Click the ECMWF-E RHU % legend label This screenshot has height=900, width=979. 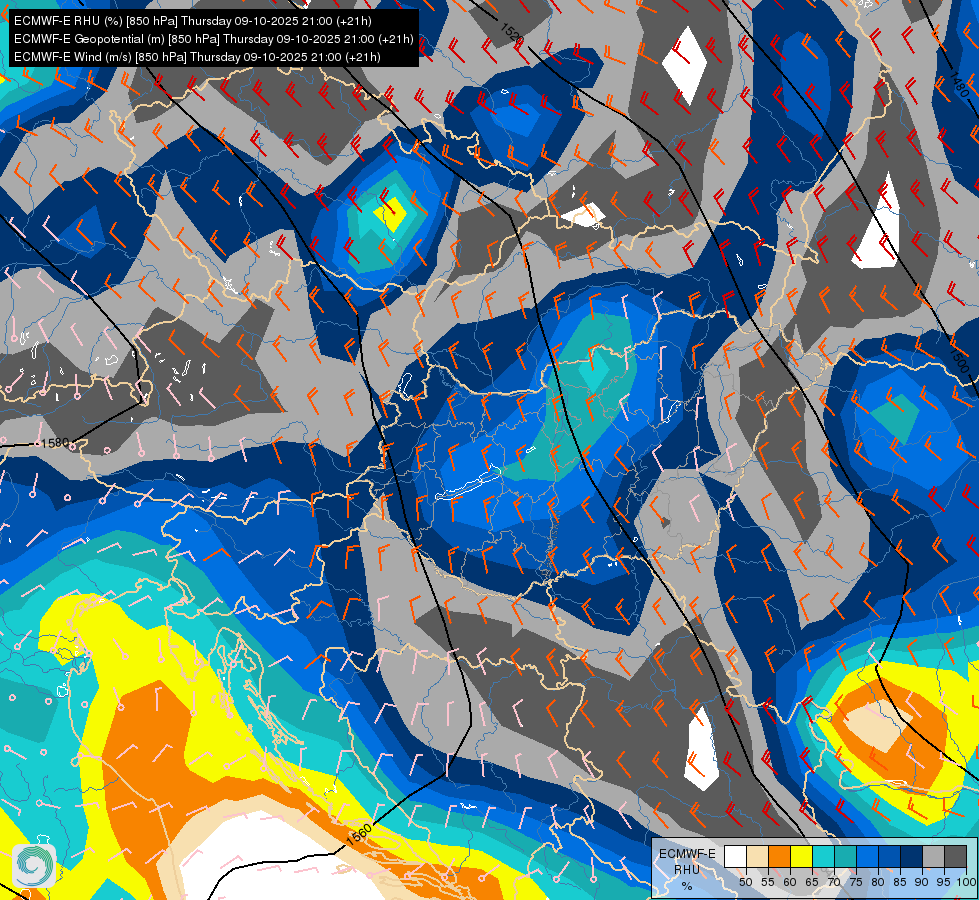[x=687, y=869]
